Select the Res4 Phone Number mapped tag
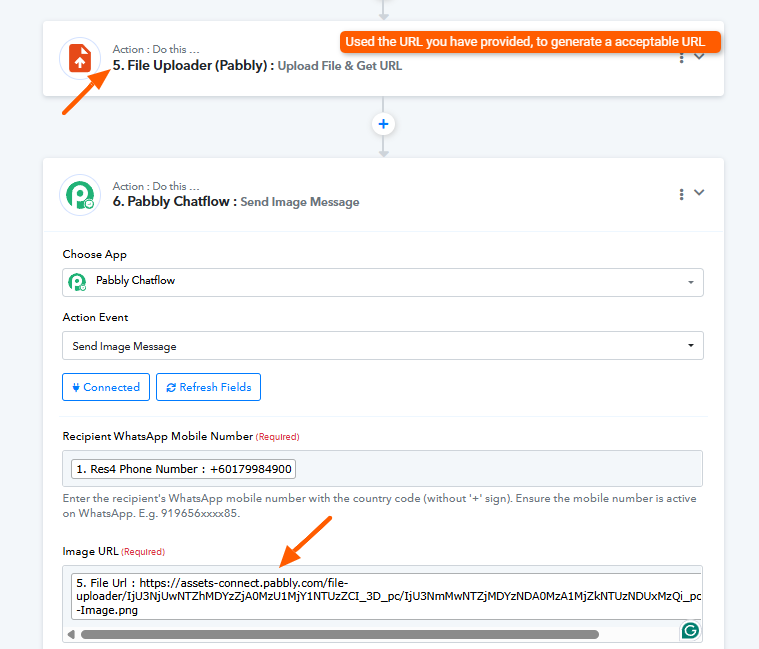 pyautogui.click(x=183, y=469)
